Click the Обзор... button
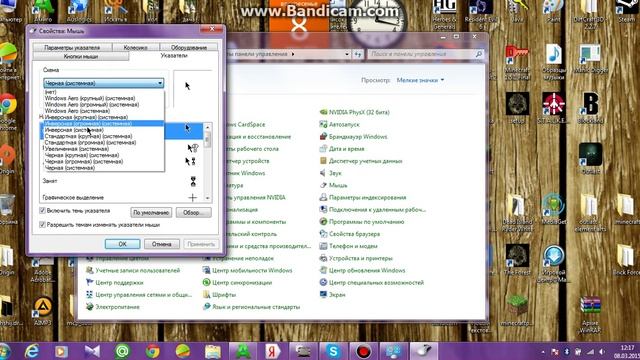This screenshot has height=360, width=640. (x=193, y=213)
